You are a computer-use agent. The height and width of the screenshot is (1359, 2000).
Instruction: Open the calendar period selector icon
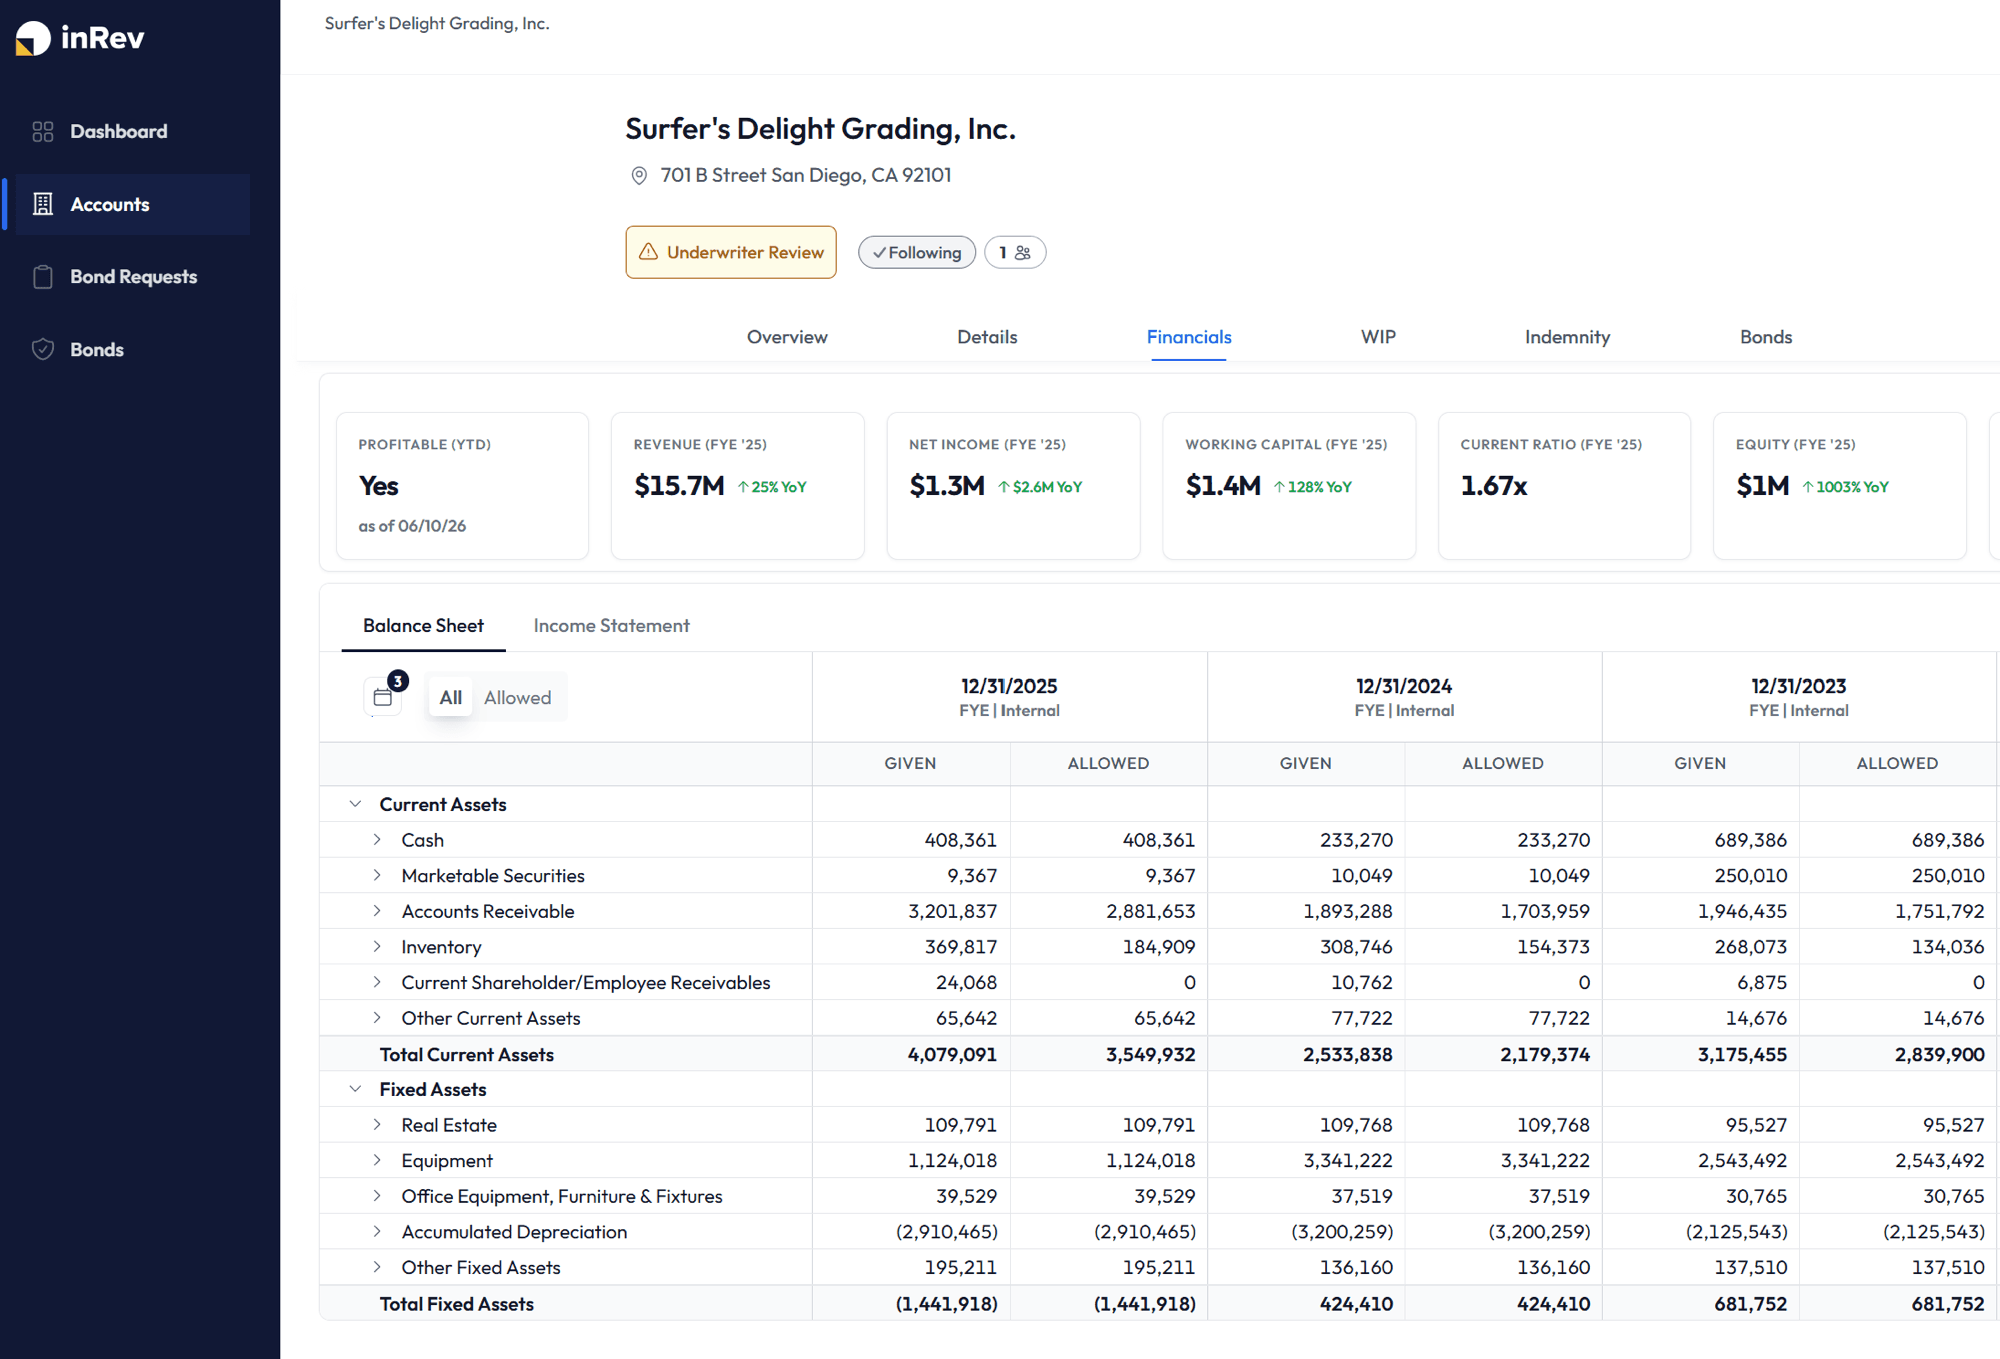point(382,697)
